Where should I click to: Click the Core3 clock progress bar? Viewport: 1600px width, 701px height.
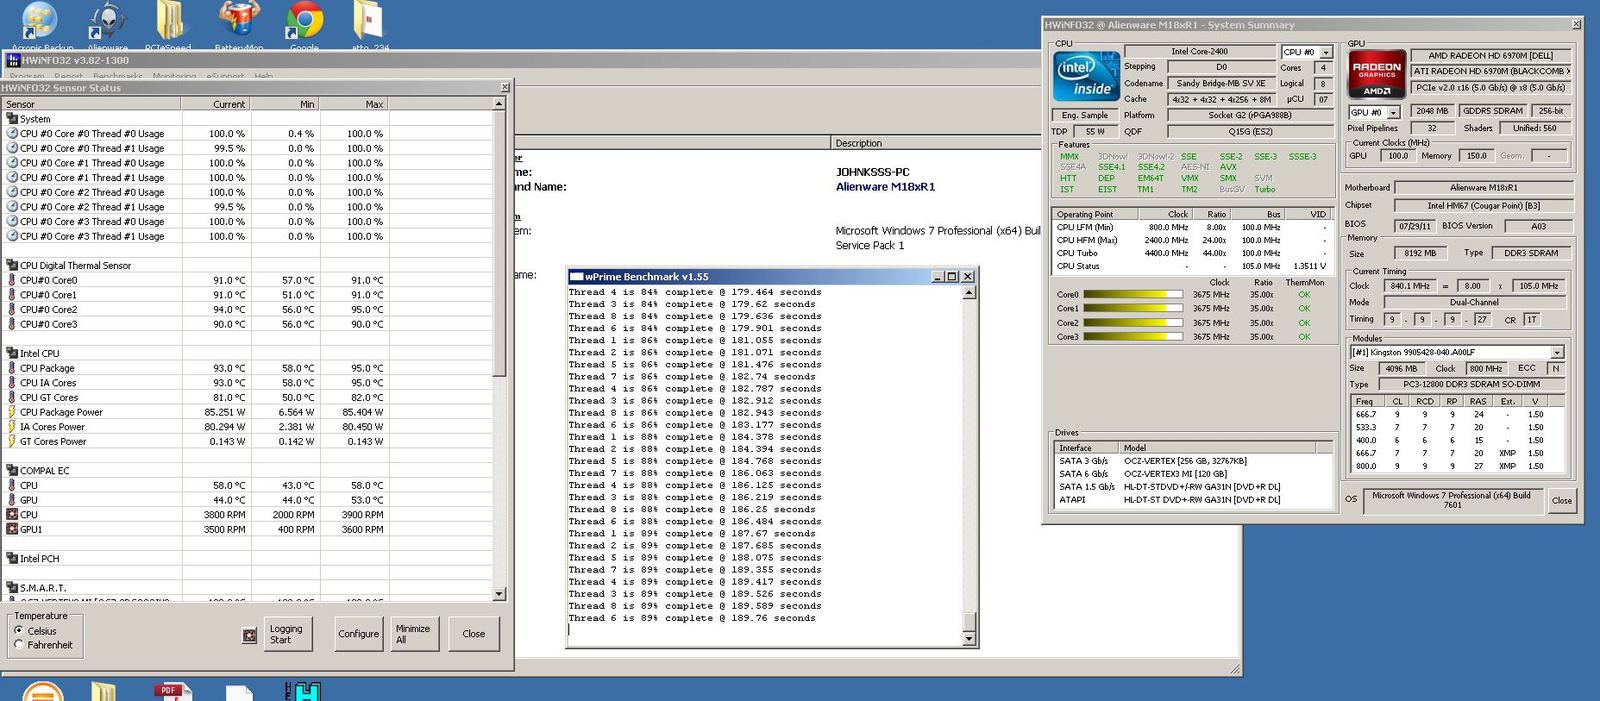click(x=1133, y=337)
